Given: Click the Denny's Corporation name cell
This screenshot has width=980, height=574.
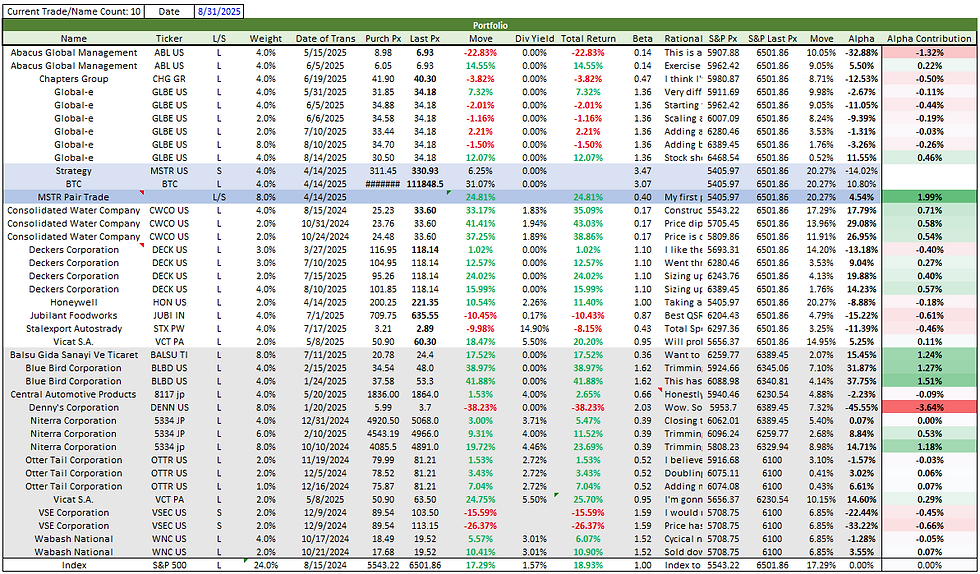Looking at the screenshot, I should [x=74, y=407].
